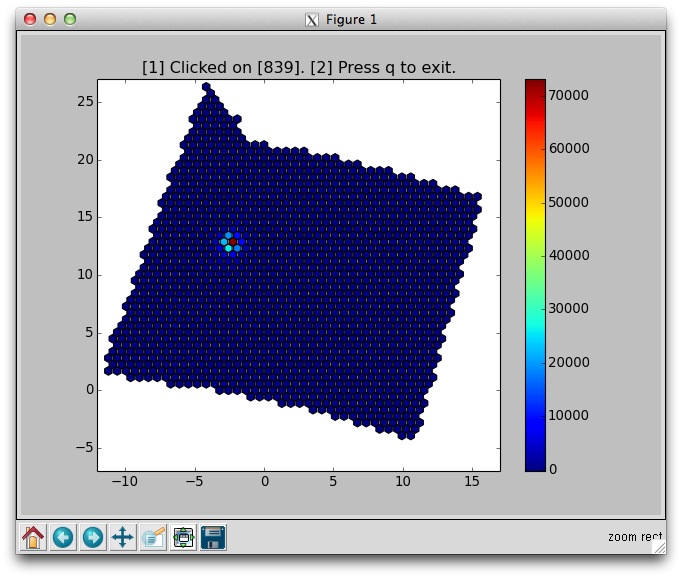The width and height of the screenshot is (682, 578).
Task: Maximize window with green button
Action: [70, 19]
